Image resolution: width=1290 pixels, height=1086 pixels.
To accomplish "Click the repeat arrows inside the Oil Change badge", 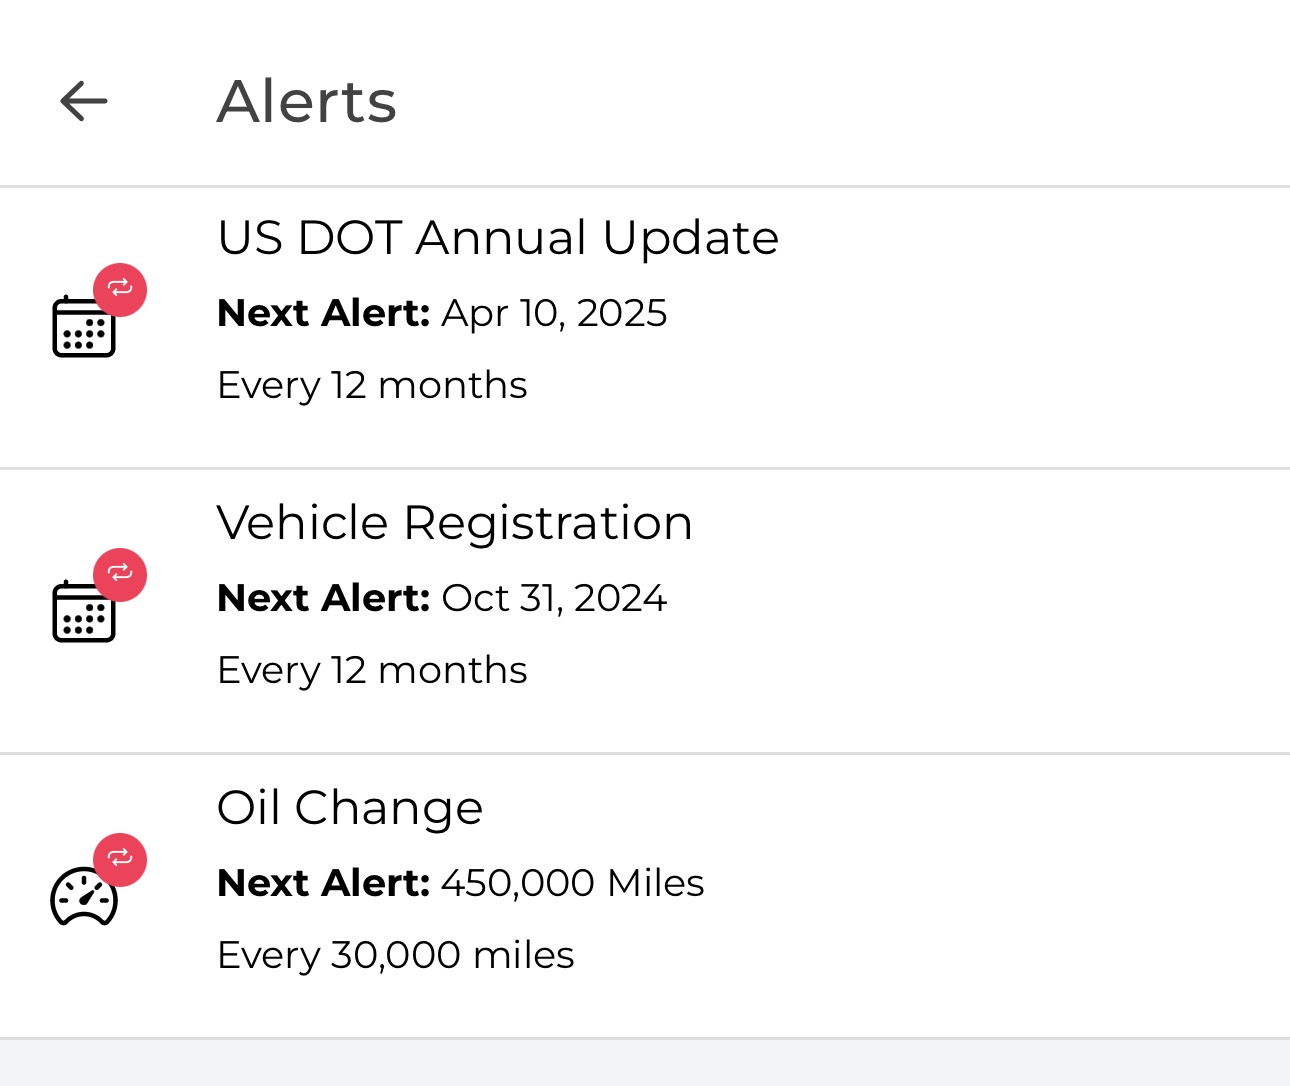I will point(120,859).
